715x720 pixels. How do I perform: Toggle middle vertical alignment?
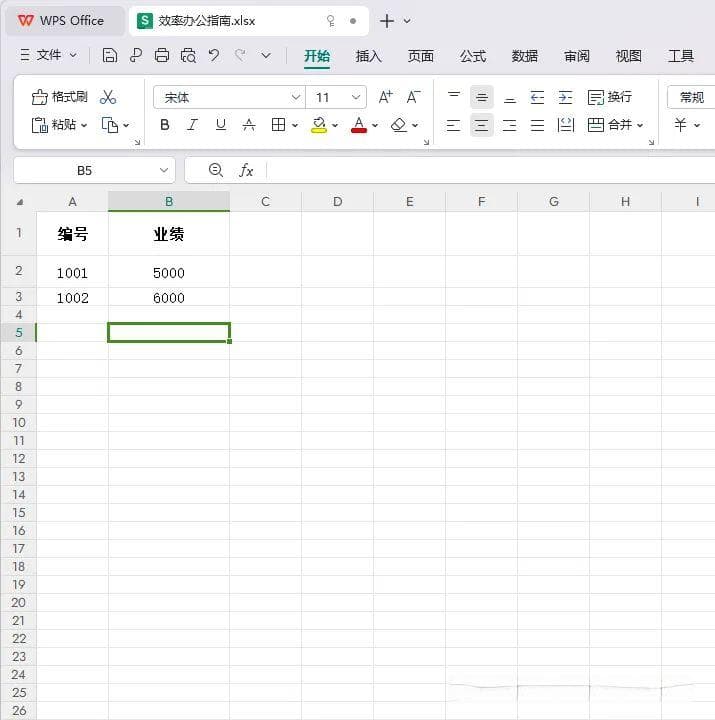pos(482,97)
